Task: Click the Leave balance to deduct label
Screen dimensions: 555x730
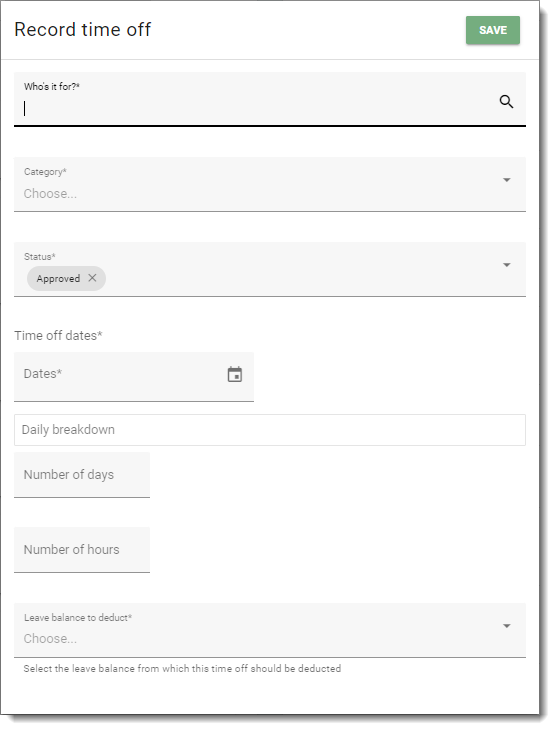Action: (78, 617)
